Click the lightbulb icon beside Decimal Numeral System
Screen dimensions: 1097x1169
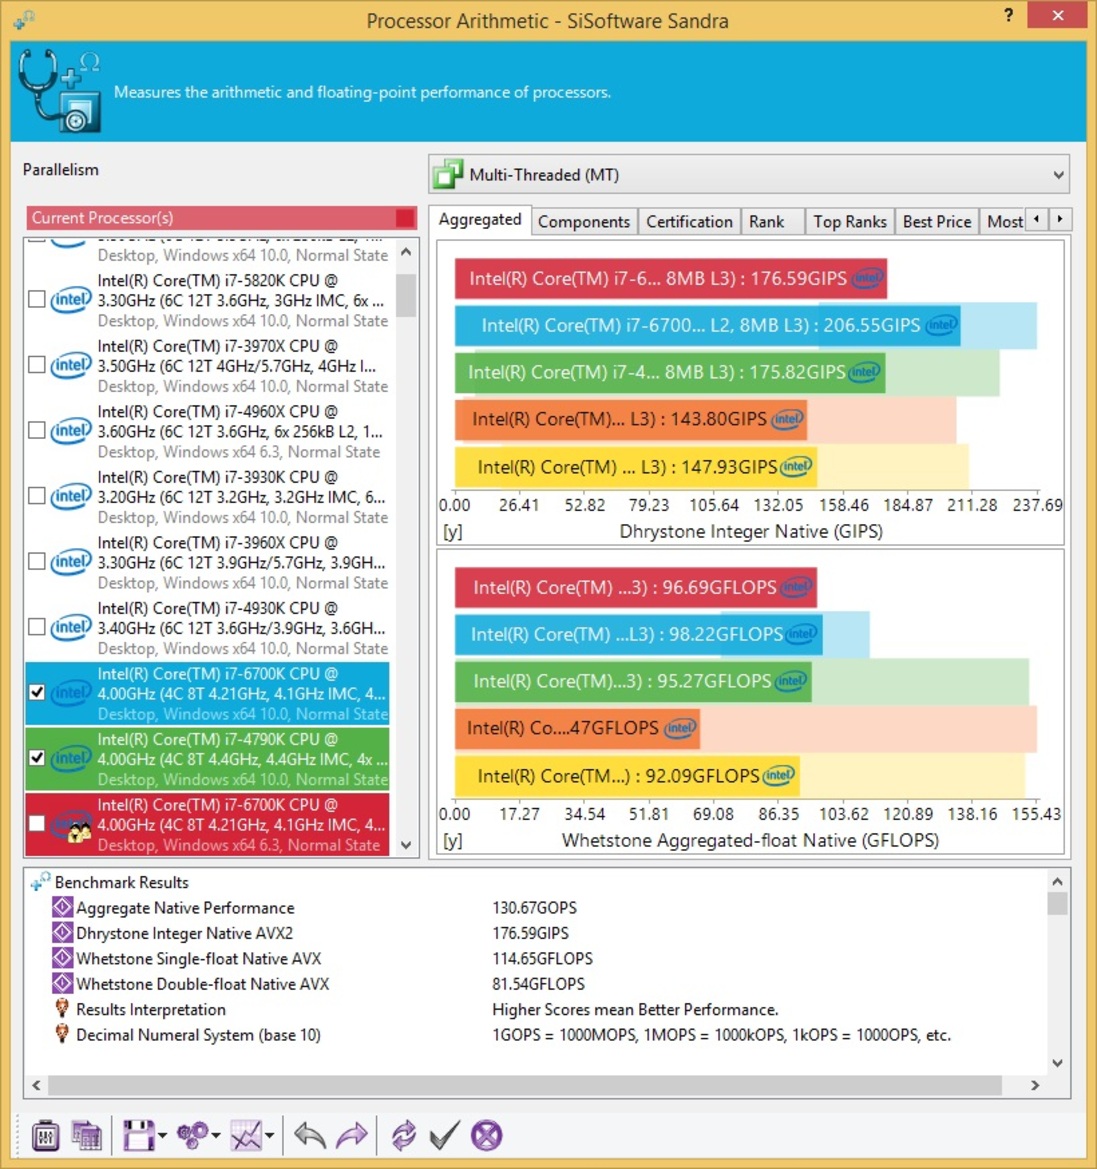63,1034
